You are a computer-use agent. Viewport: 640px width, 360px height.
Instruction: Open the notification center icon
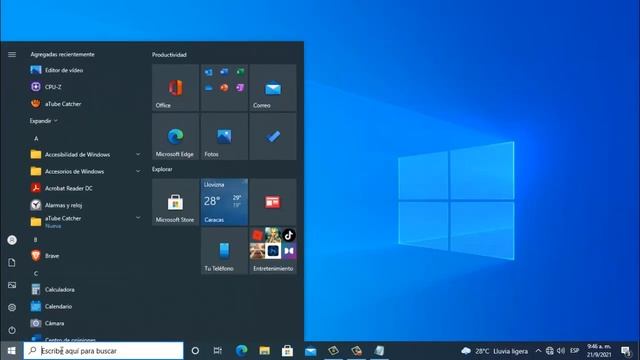[626, 351]
